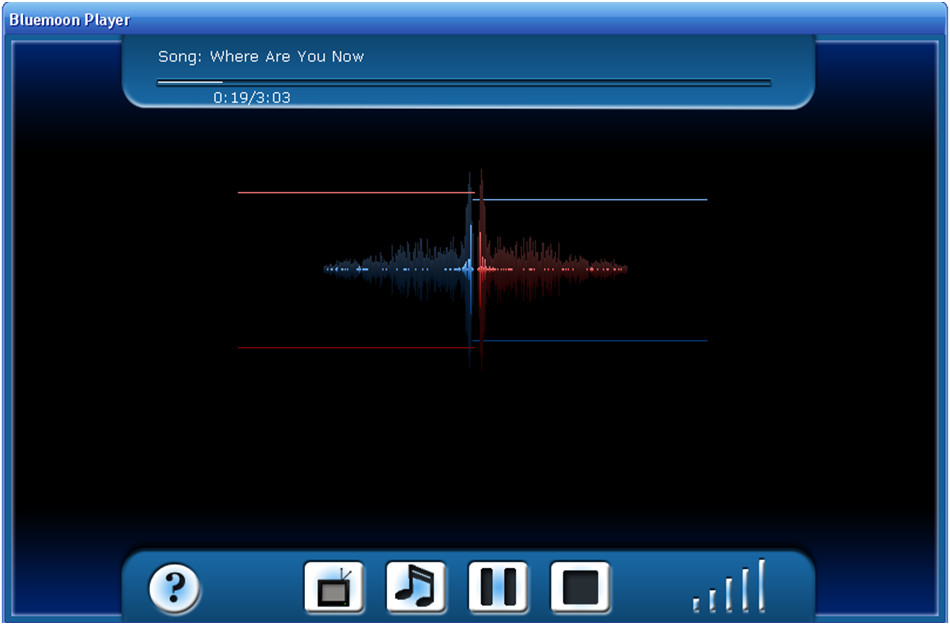Set volume to the middle third bar
950x625 pixels.
pos(729,594)
